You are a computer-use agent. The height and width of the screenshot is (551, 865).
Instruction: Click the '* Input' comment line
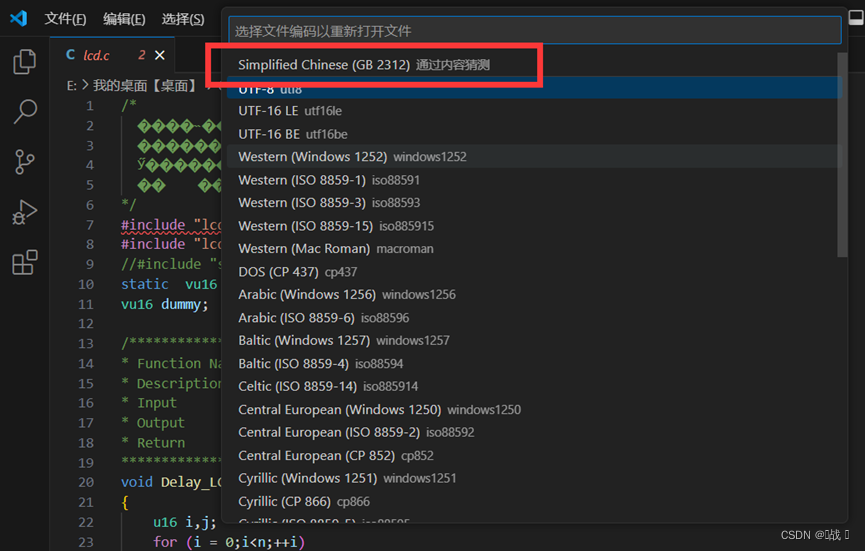tap(149, 403)
